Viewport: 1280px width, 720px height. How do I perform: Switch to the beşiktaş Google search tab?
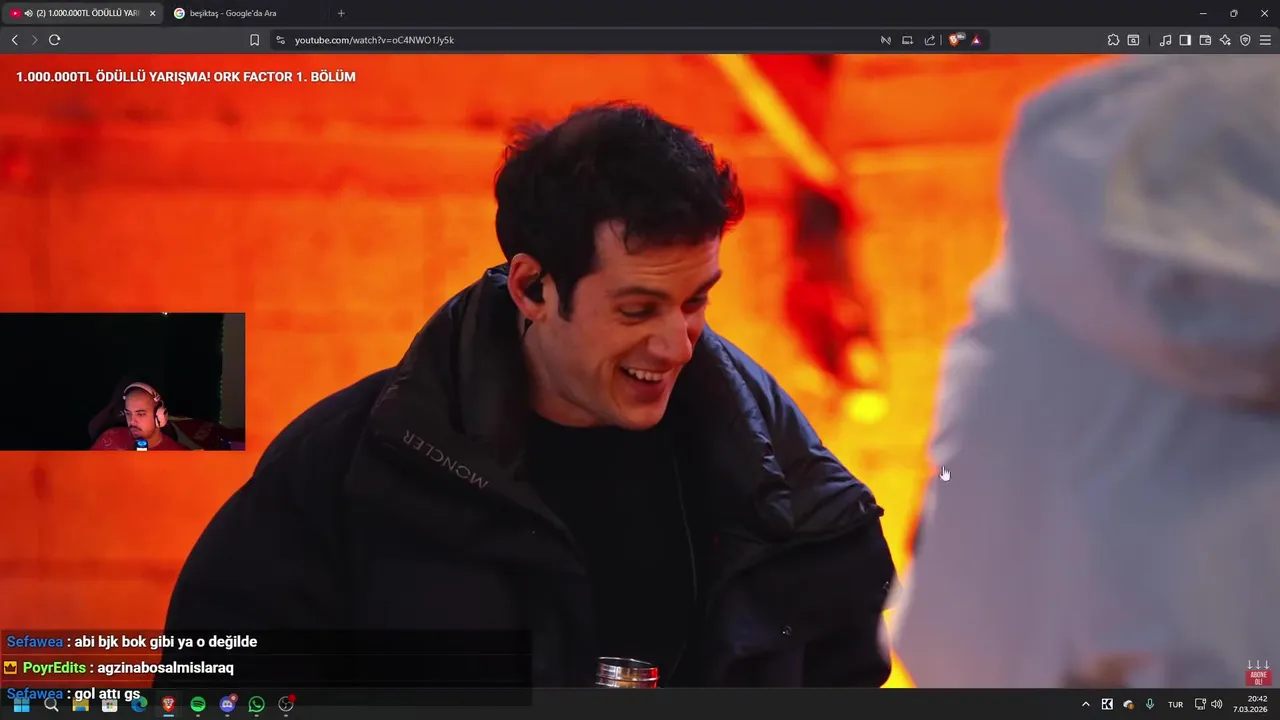coord(245,13)
